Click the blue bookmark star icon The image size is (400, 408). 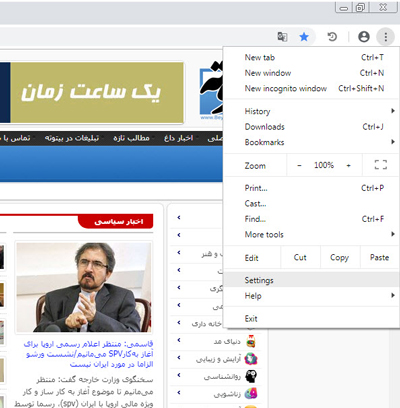click(x=304, y=36)
